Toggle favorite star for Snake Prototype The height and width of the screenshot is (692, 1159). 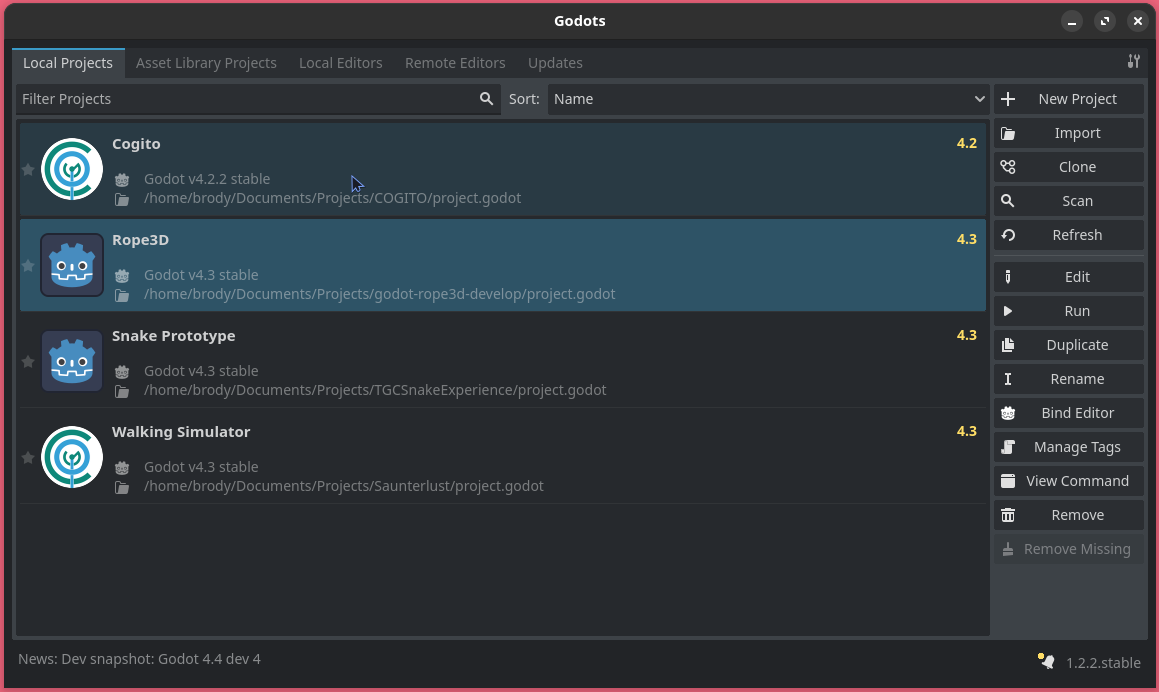(28, 362)
